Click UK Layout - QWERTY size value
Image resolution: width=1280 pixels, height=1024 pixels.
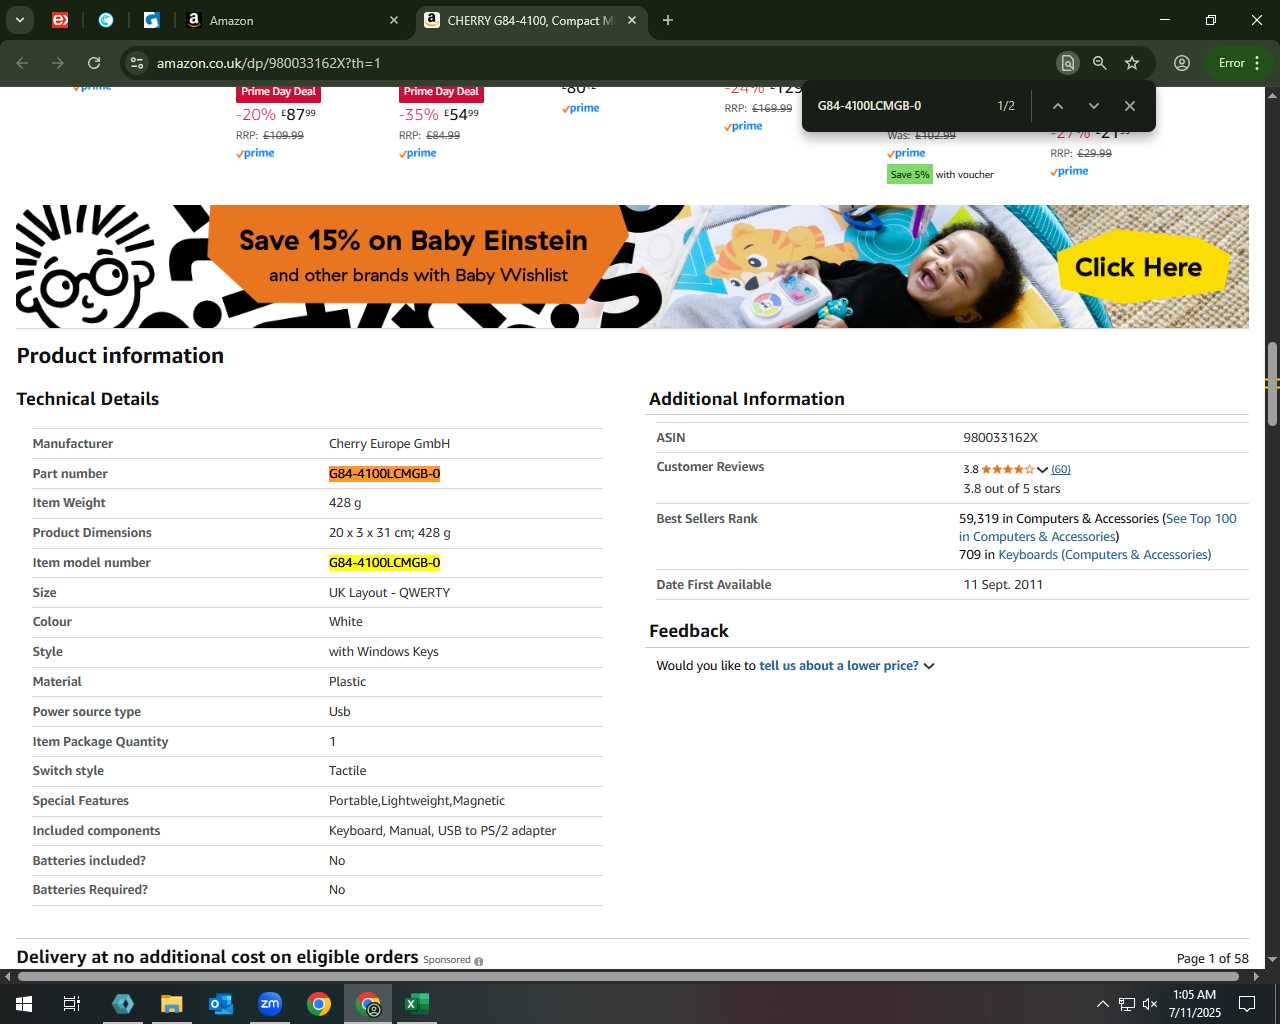389,593
